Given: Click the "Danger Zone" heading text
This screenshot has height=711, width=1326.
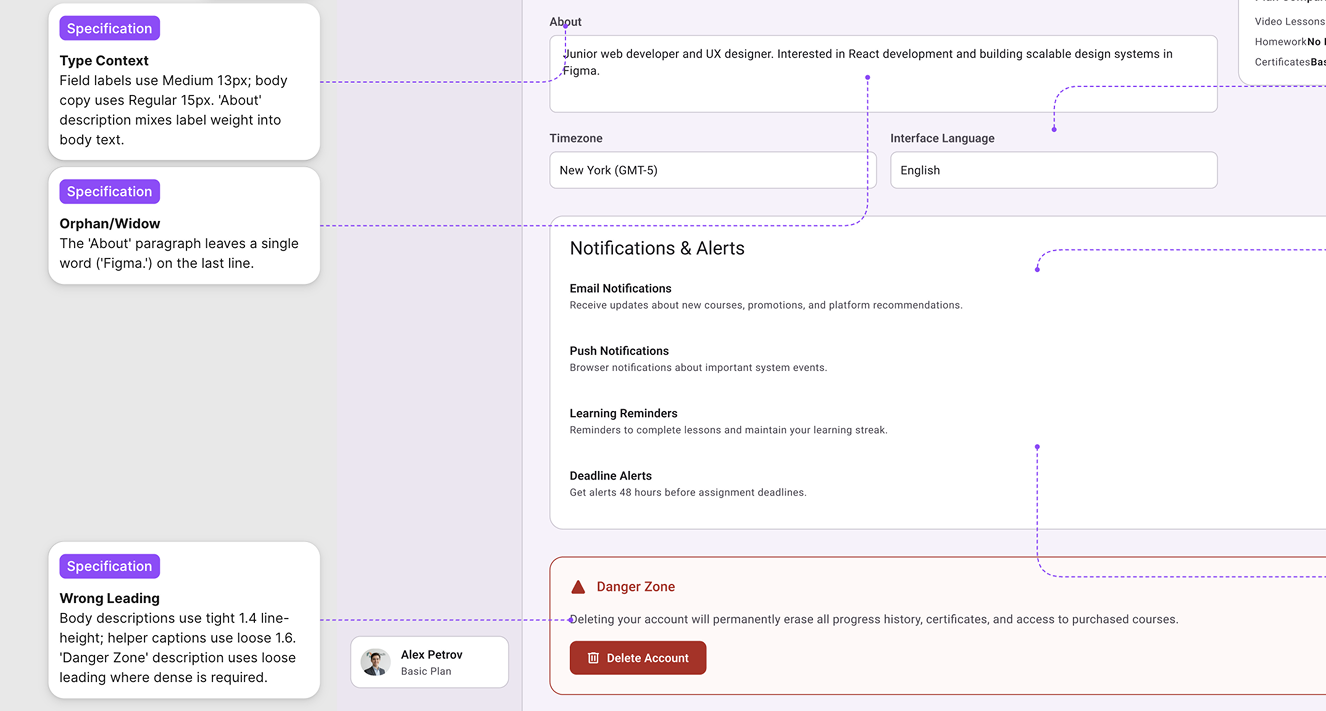Looking at the screenshot, I should point(636,587).
